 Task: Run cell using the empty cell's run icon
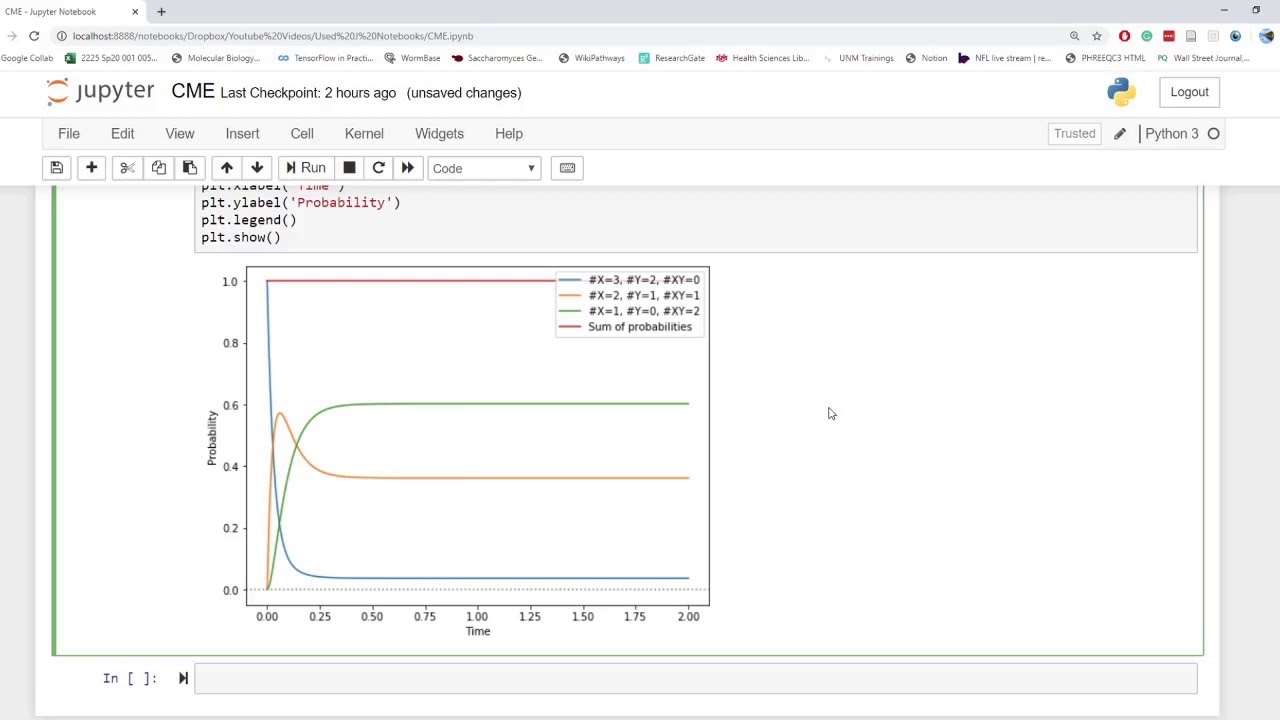tap(183, 678)
